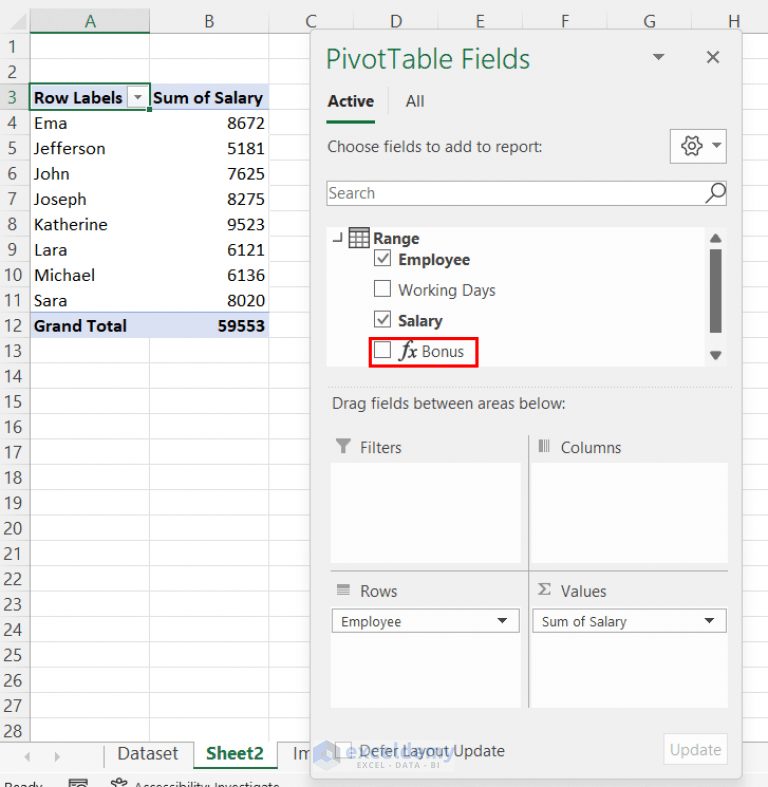This screenshot has height=787, width=768.
Task: Select column B header
Action: click(209, 21)
